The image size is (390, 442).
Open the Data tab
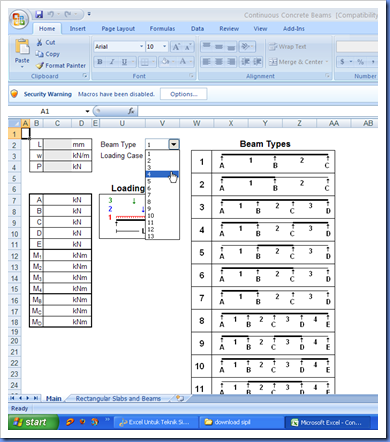[197, 29]
